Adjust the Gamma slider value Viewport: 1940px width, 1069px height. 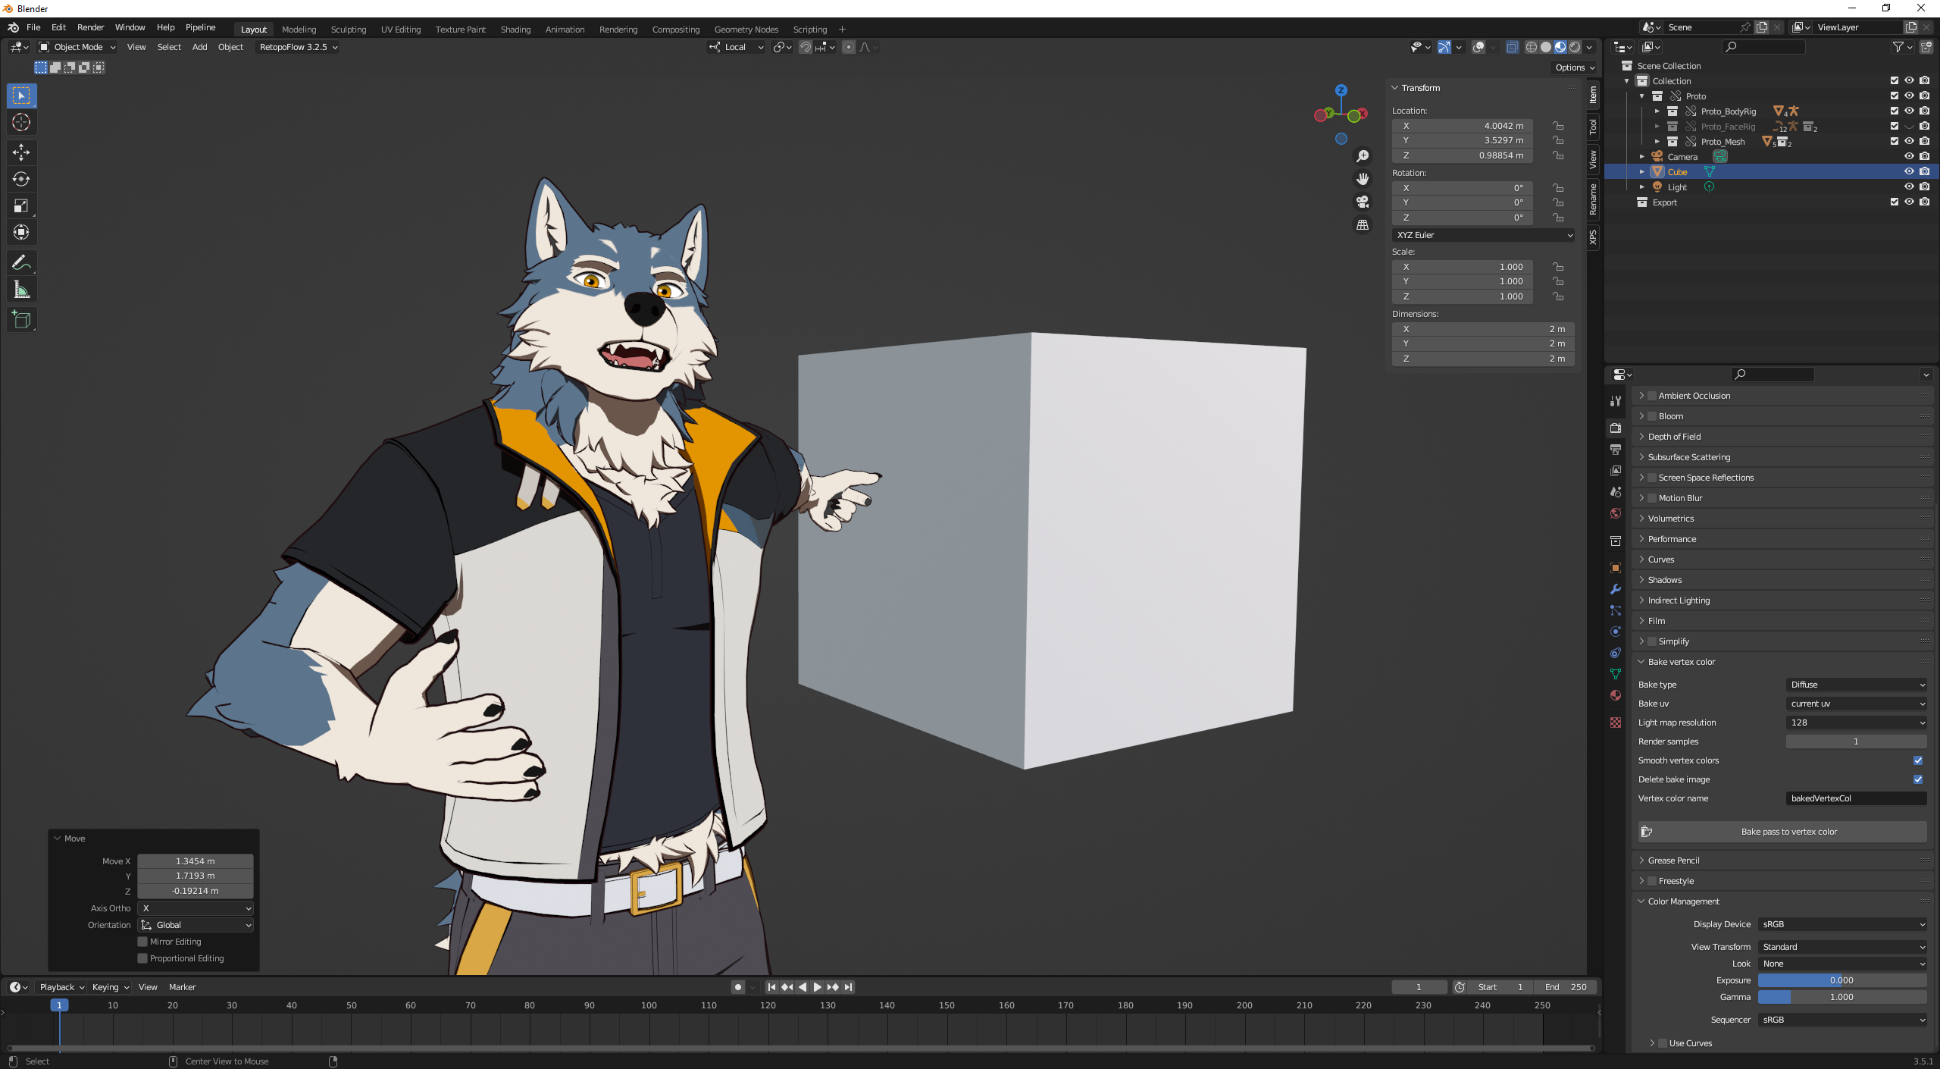[1843, 997]
